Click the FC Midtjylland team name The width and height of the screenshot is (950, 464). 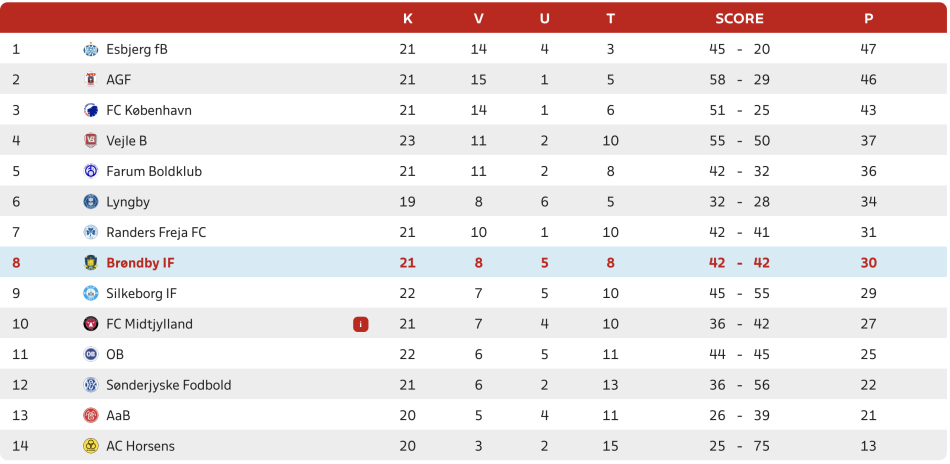[150, 324]
